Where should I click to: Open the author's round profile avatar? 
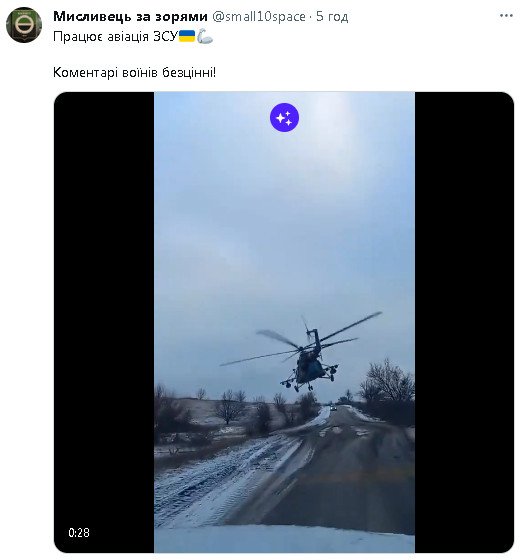coord(24,25)
